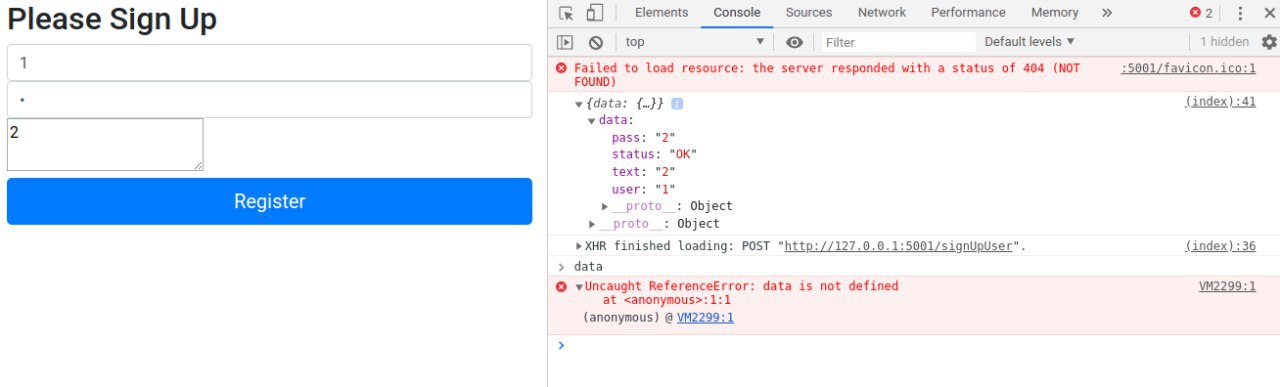This screenshot has width=1280, height=387.
Task: Clear the console with the ban icon
Action: click(596, 42)
